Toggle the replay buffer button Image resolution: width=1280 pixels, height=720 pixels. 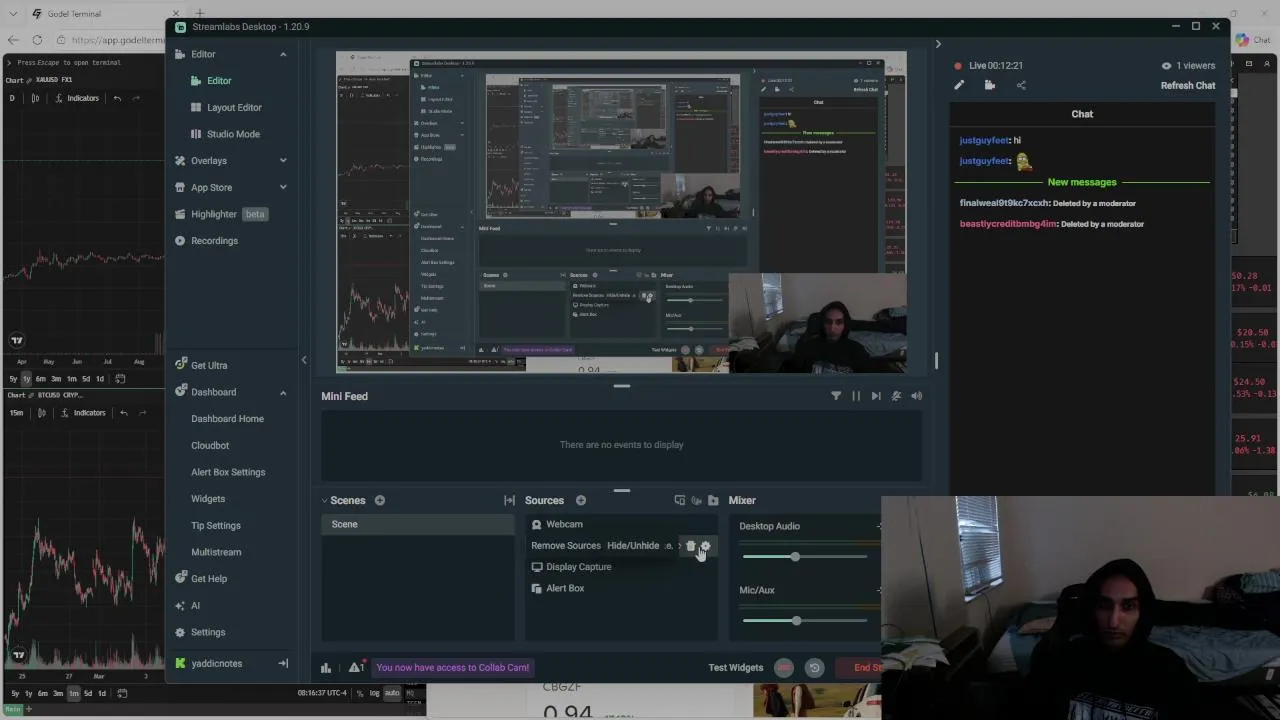coord(814,668)
